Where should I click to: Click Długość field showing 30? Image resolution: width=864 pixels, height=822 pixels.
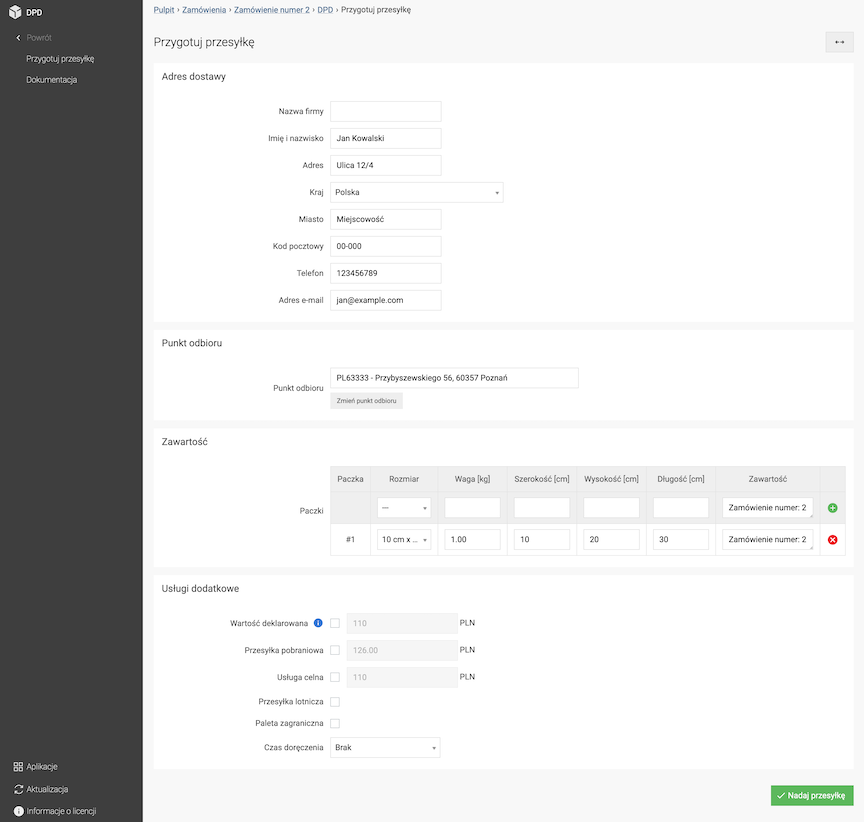681,540
